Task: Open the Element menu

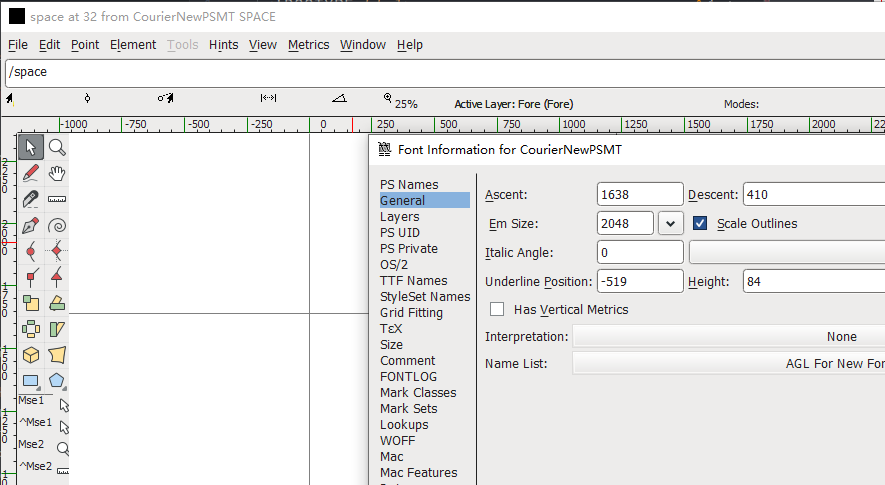Action: pyautogui.click(x=133, y=45)
